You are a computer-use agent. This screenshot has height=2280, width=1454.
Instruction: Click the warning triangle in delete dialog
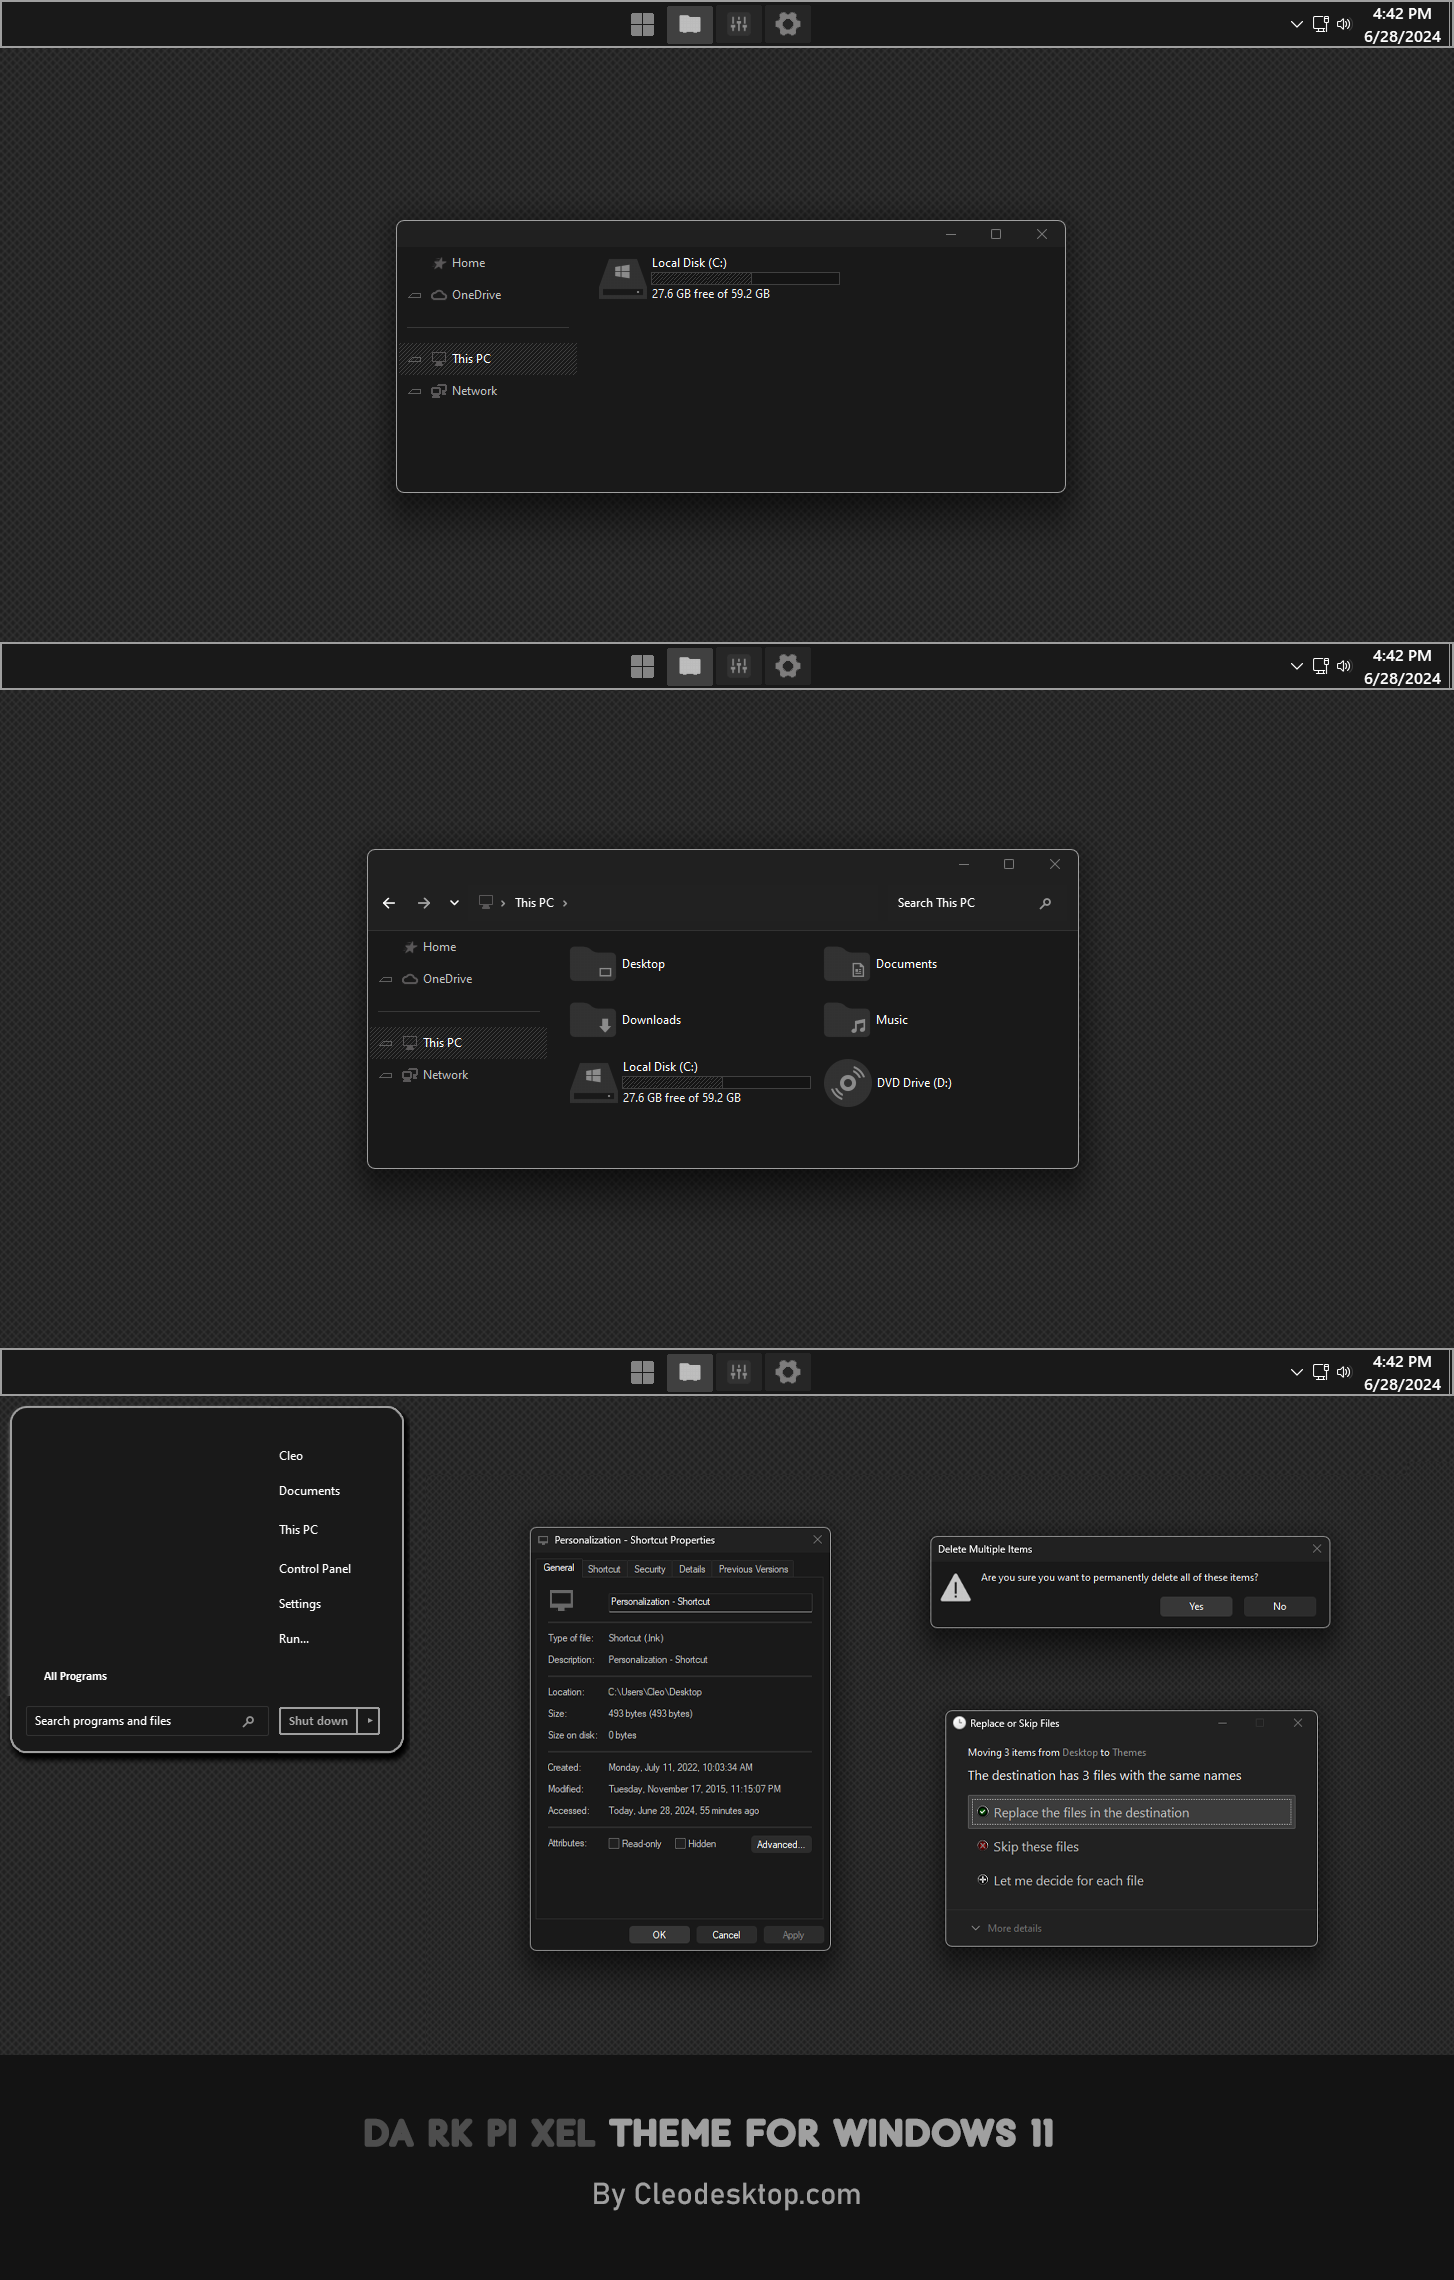tap(955, 1588)
